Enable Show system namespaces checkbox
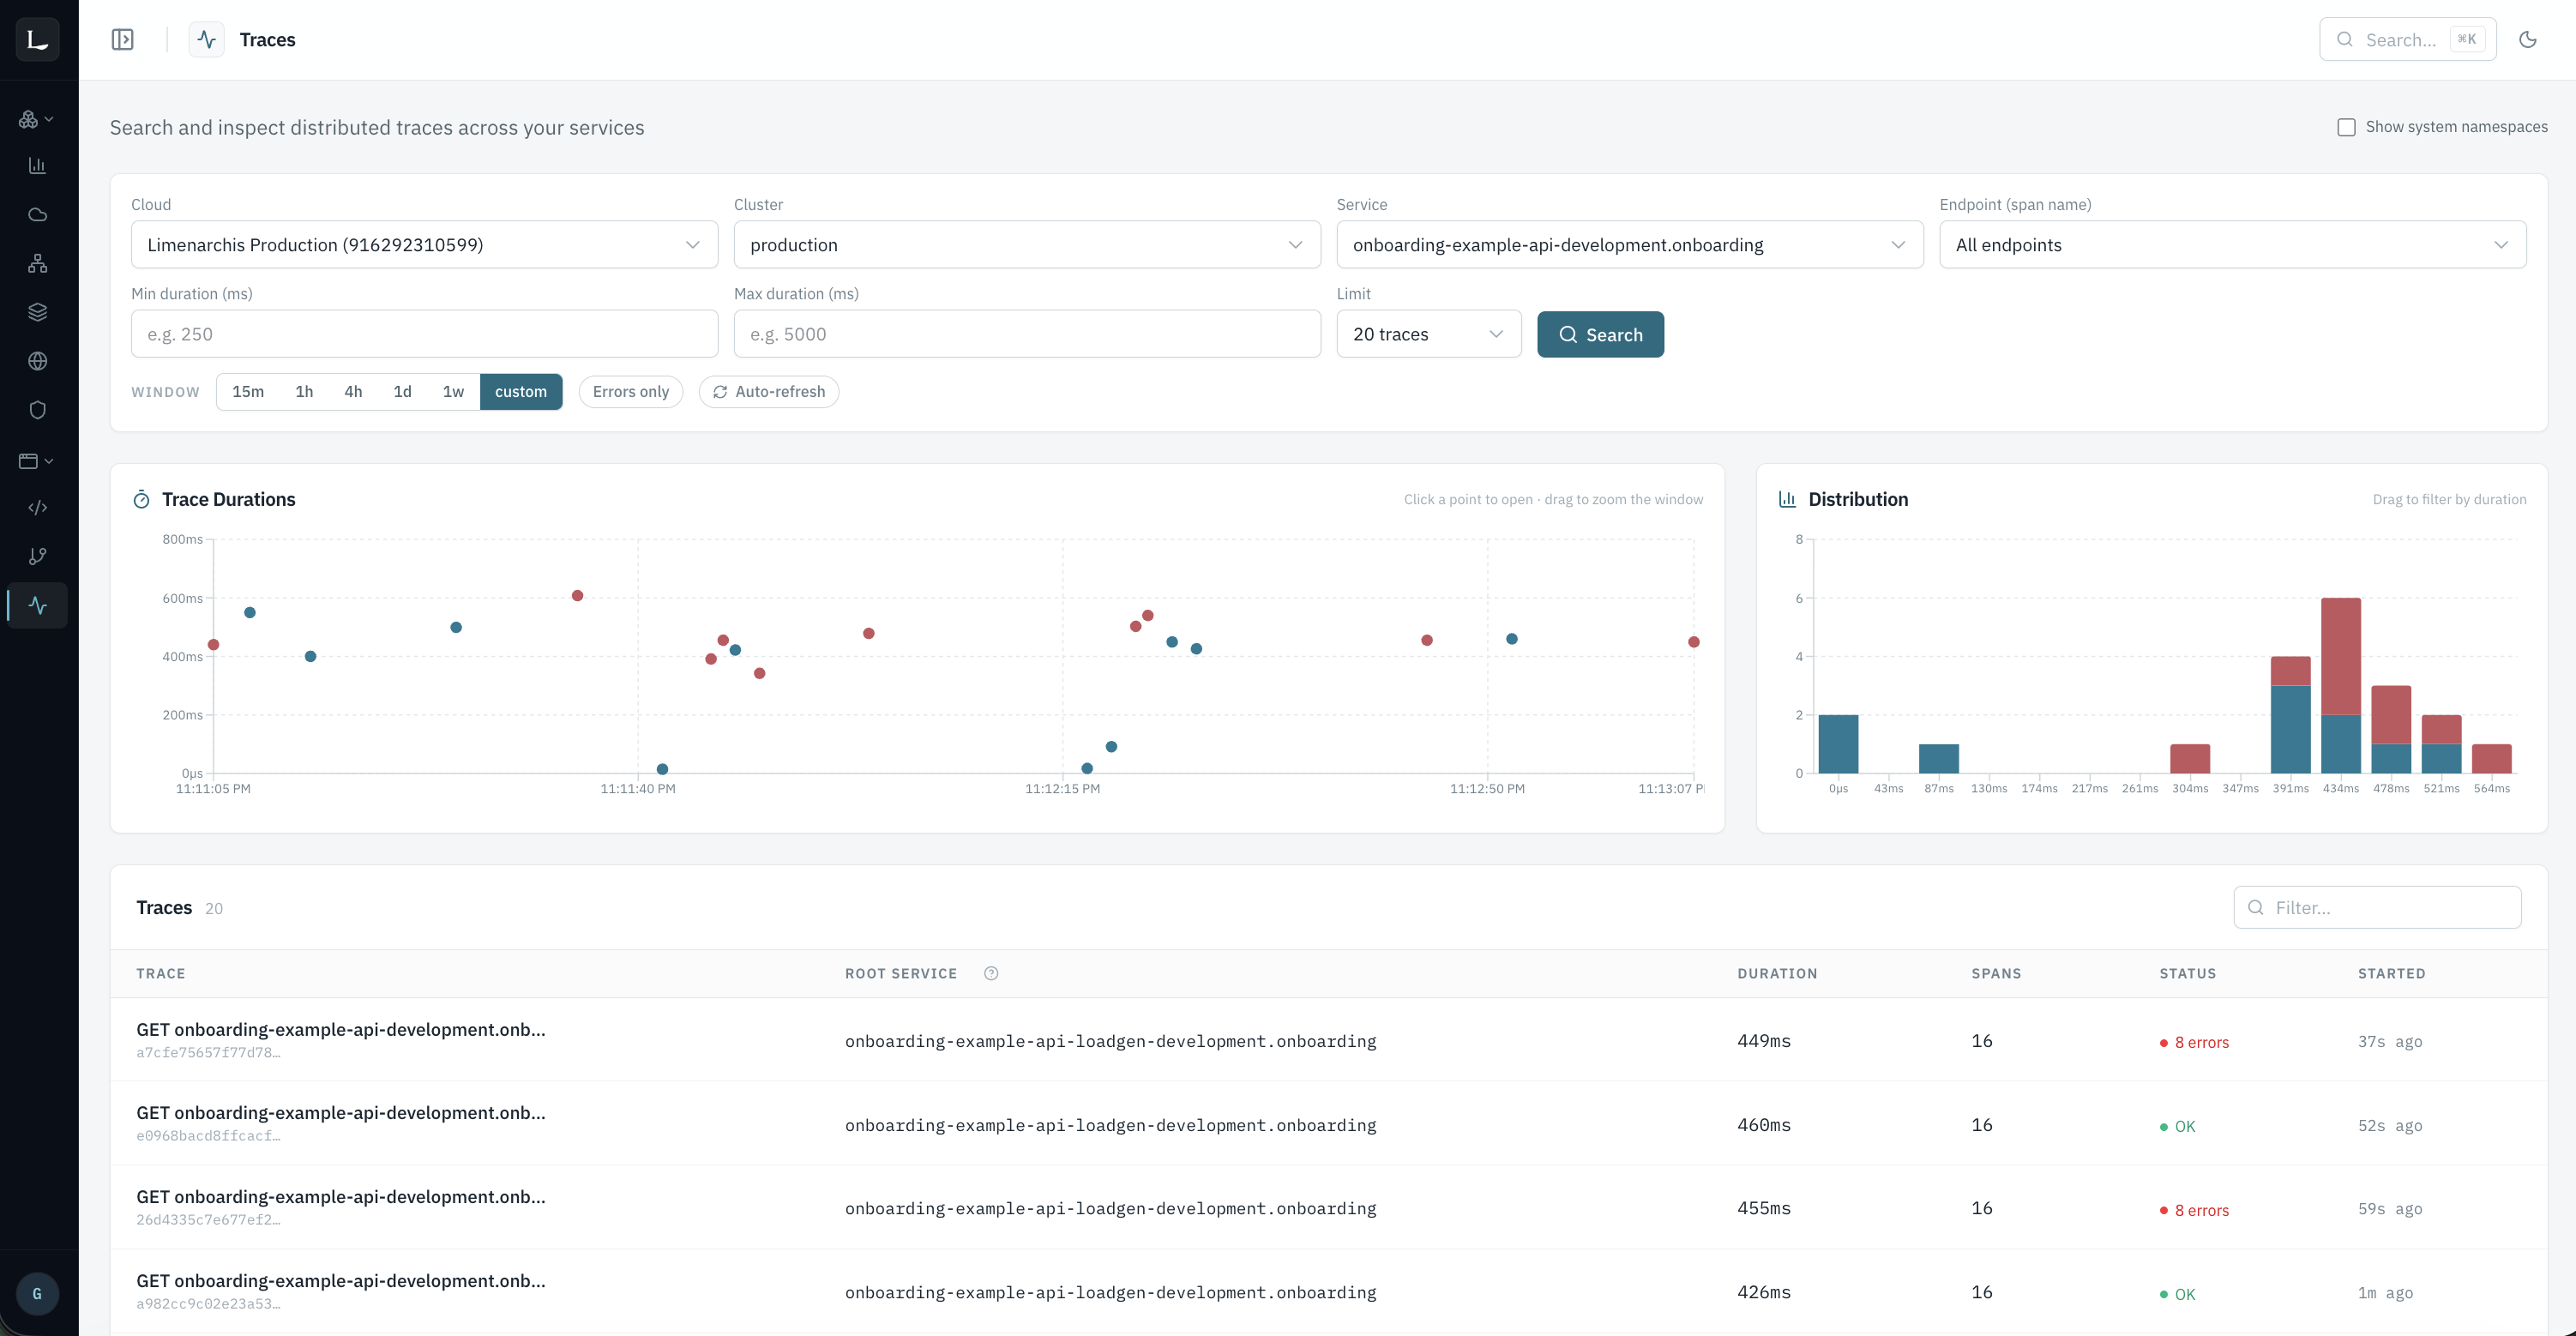 point(2346,127)
